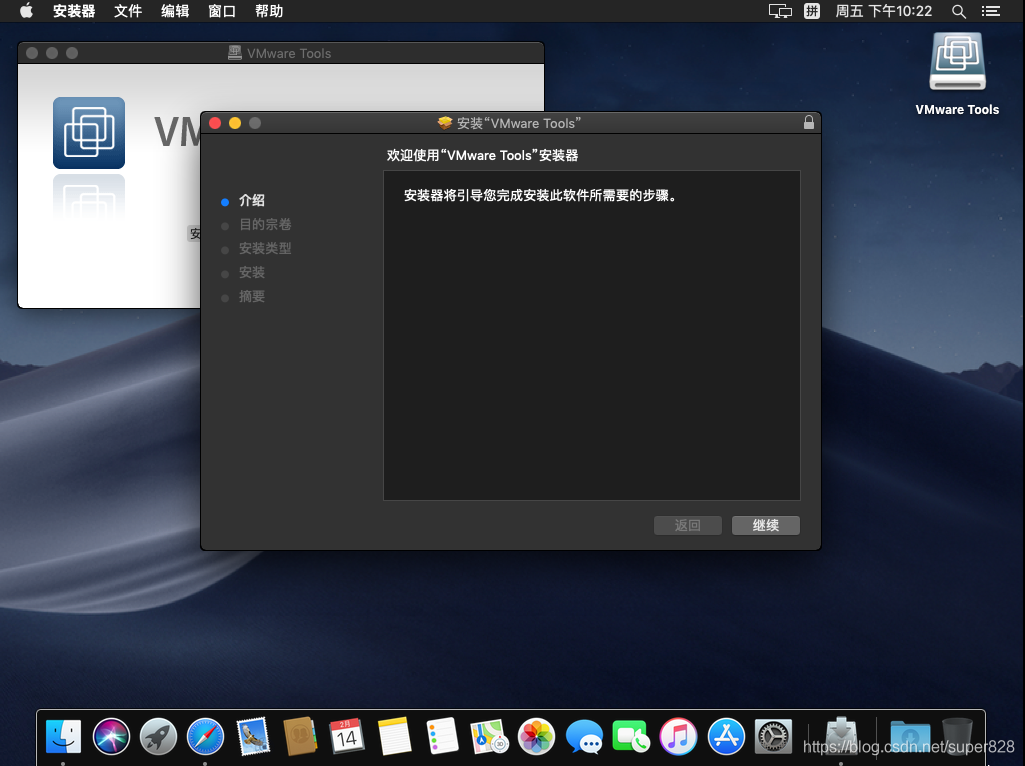Select the 摘要 step in sidebar
The height and width of the screenshot is (766, 1025).
(252, 297)
